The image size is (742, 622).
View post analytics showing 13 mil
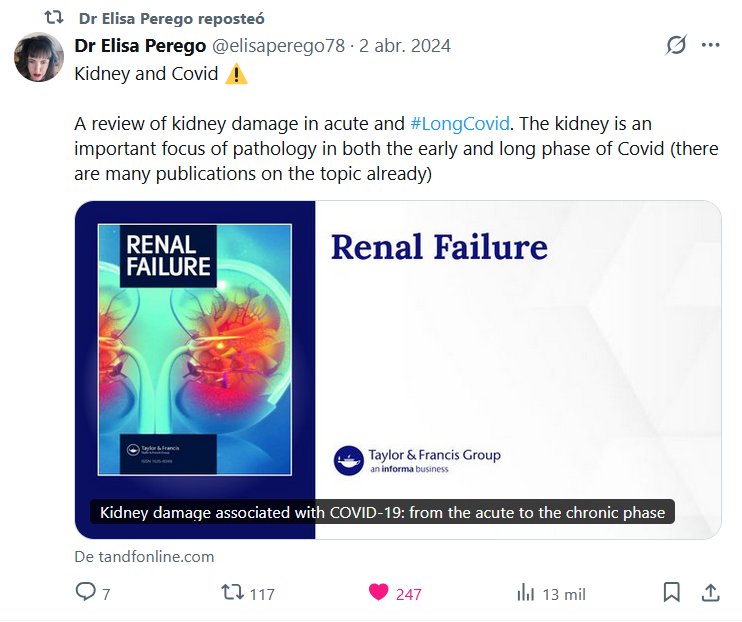click(x=526, y=592)
